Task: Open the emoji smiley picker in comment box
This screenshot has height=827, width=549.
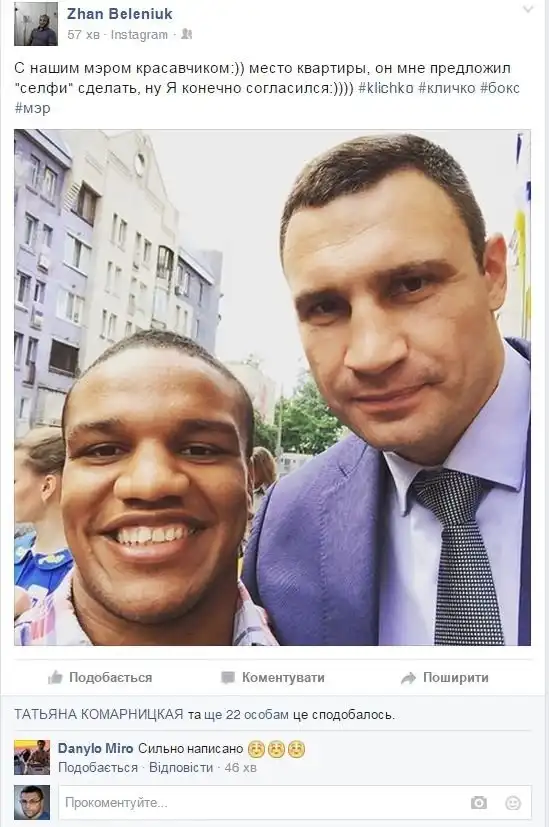Action: (x=513, y=803)
